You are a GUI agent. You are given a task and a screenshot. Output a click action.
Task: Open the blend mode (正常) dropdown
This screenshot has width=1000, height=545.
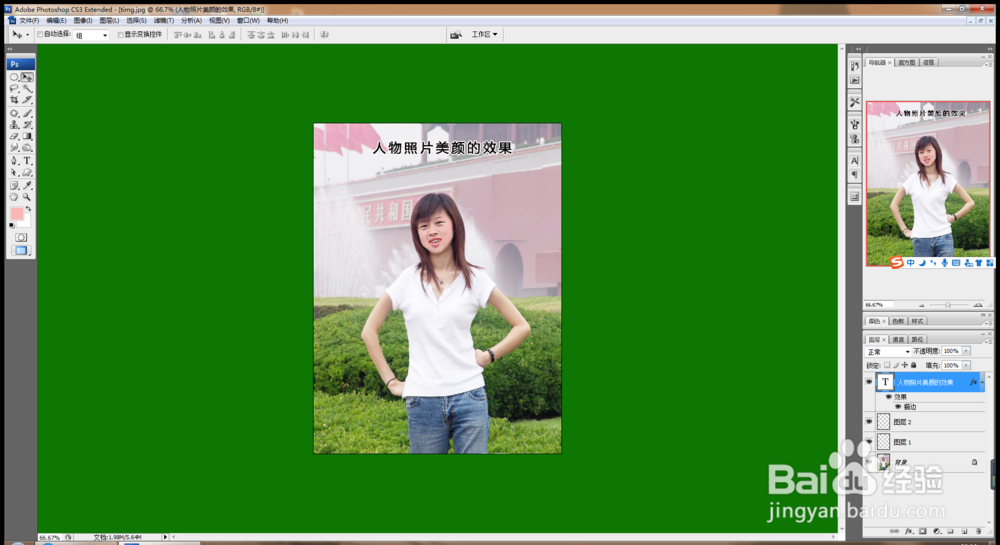[888, 352]
